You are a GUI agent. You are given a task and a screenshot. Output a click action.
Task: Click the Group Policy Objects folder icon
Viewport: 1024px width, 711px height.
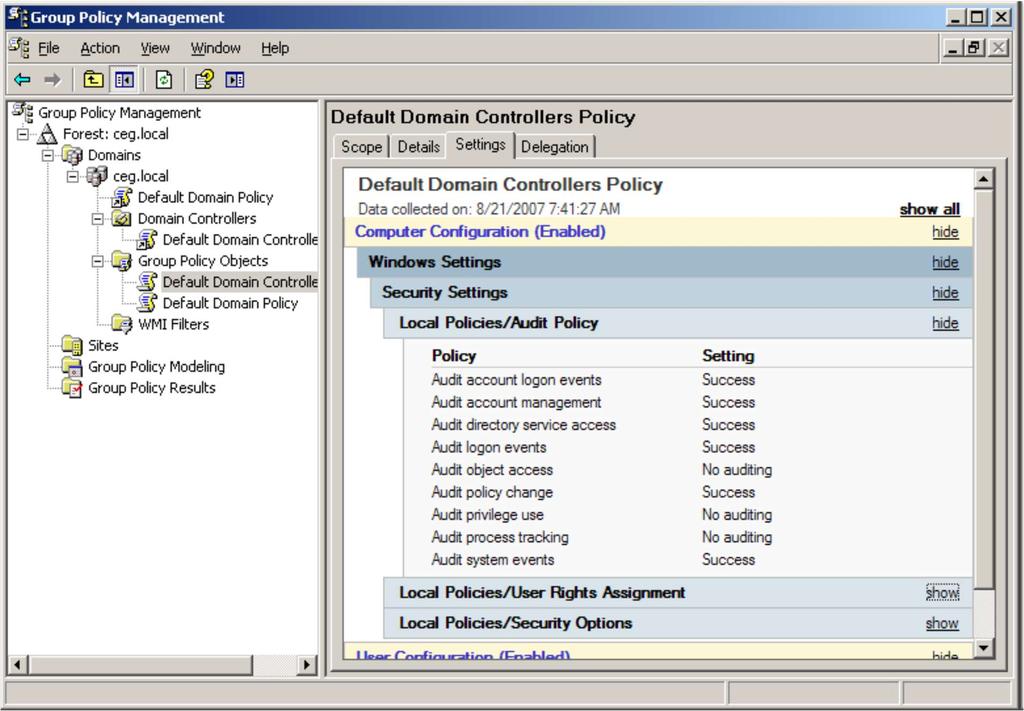pos(121,261)
